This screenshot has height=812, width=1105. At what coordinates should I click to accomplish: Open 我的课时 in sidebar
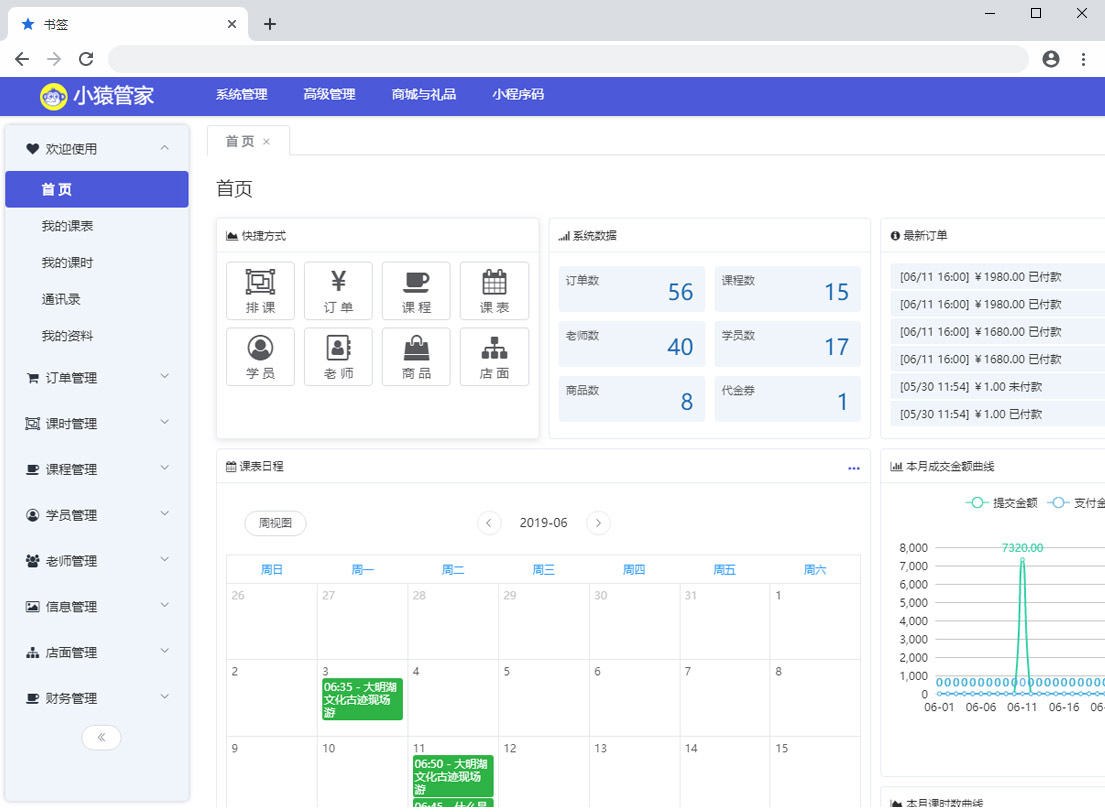click(68, 263)
